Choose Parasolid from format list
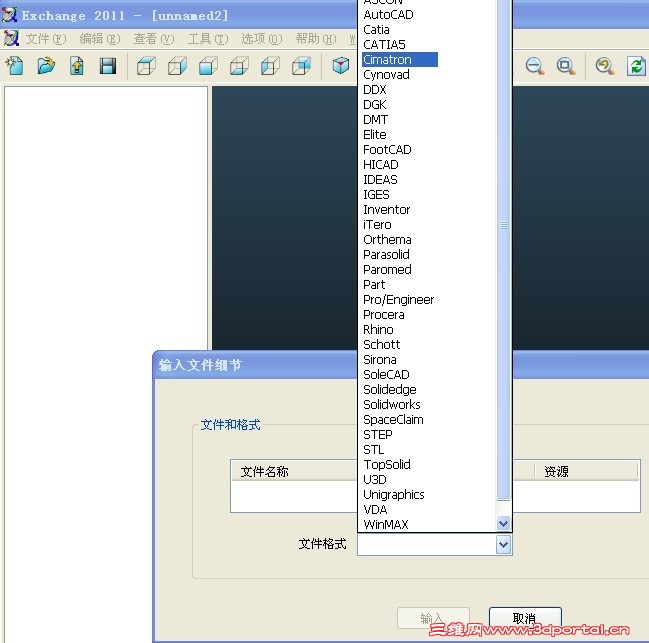Screen dimensions: 649x643 (386, 254)
